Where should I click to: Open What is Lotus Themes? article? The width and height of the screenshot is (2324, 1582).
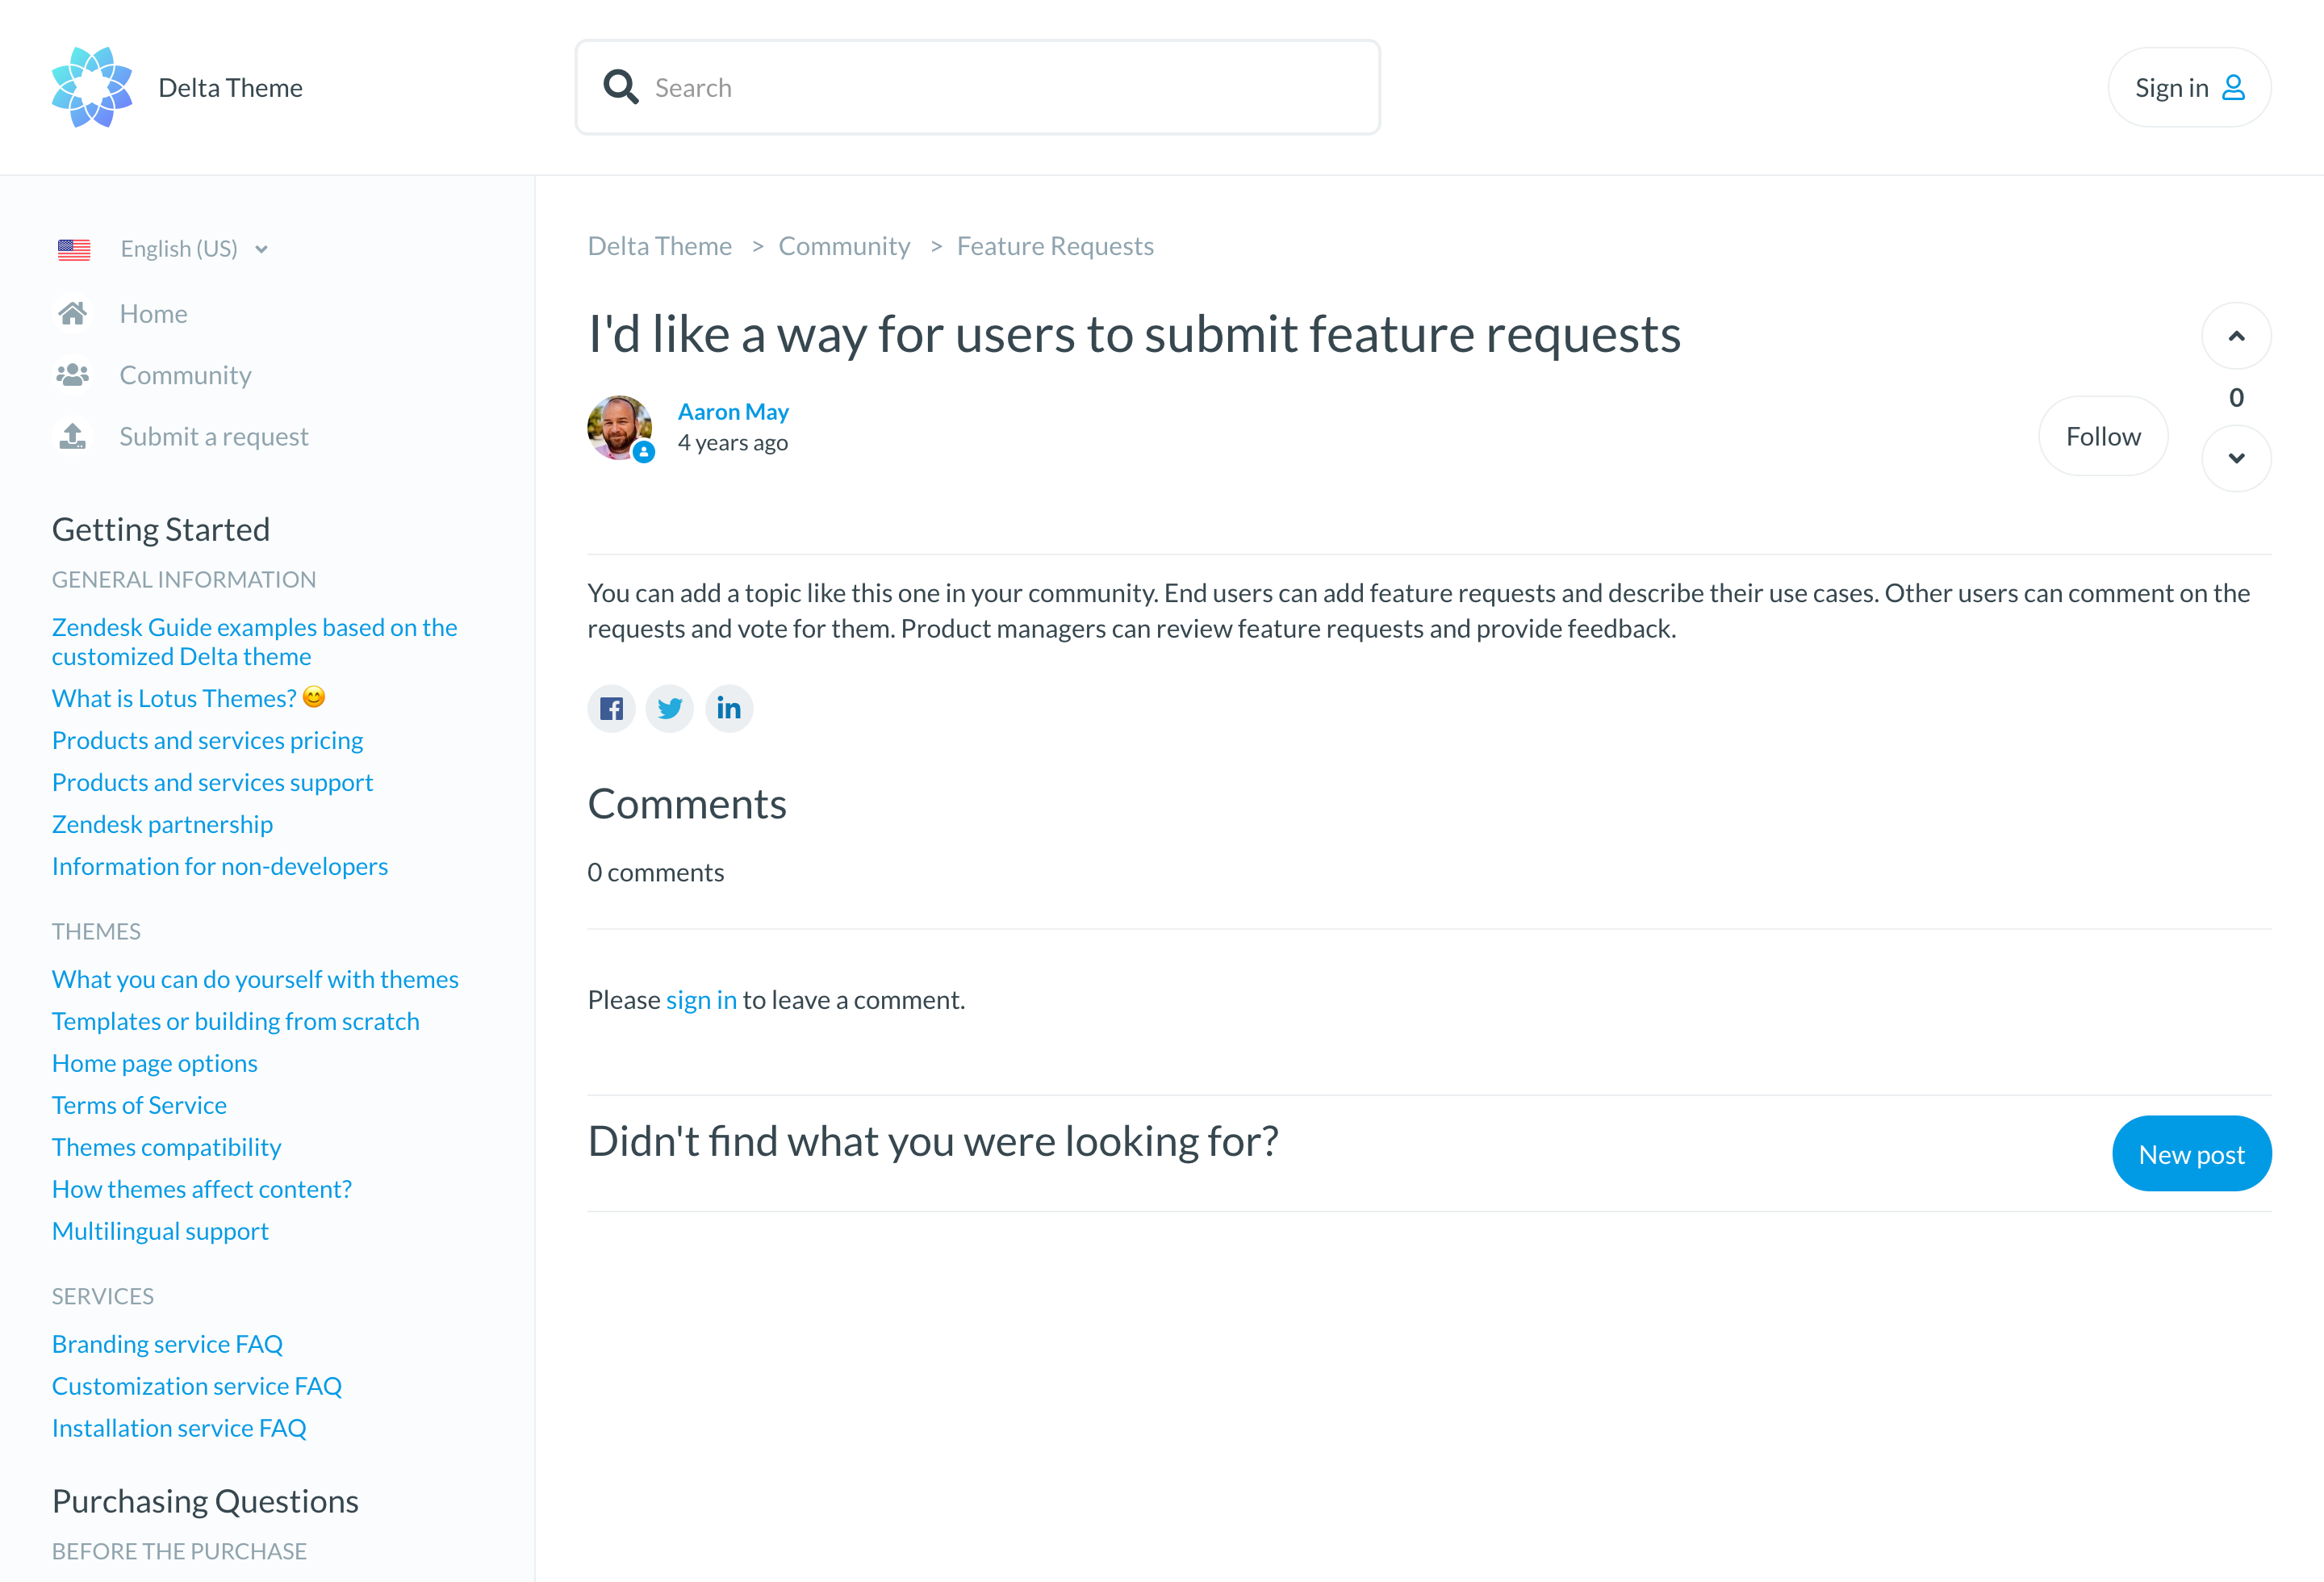188,698
